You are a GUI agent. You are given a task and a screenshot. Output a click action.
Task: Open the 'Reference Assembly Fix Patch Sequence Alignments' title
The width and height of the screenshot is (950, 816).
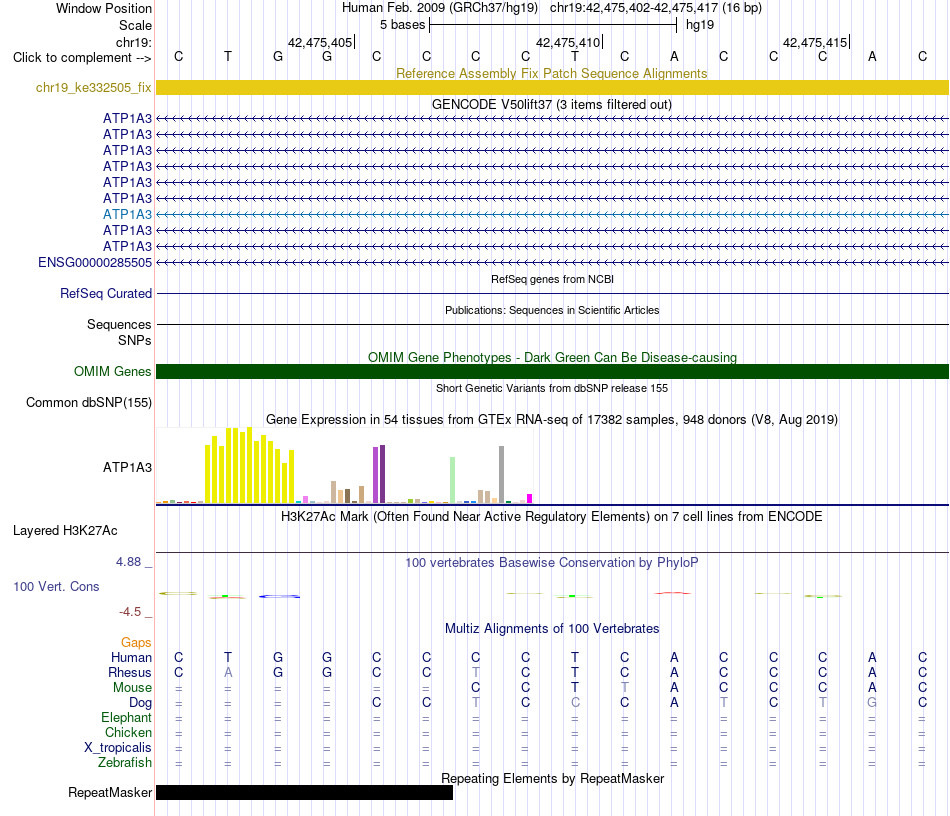pyautogui.click(x=551, y=73)
